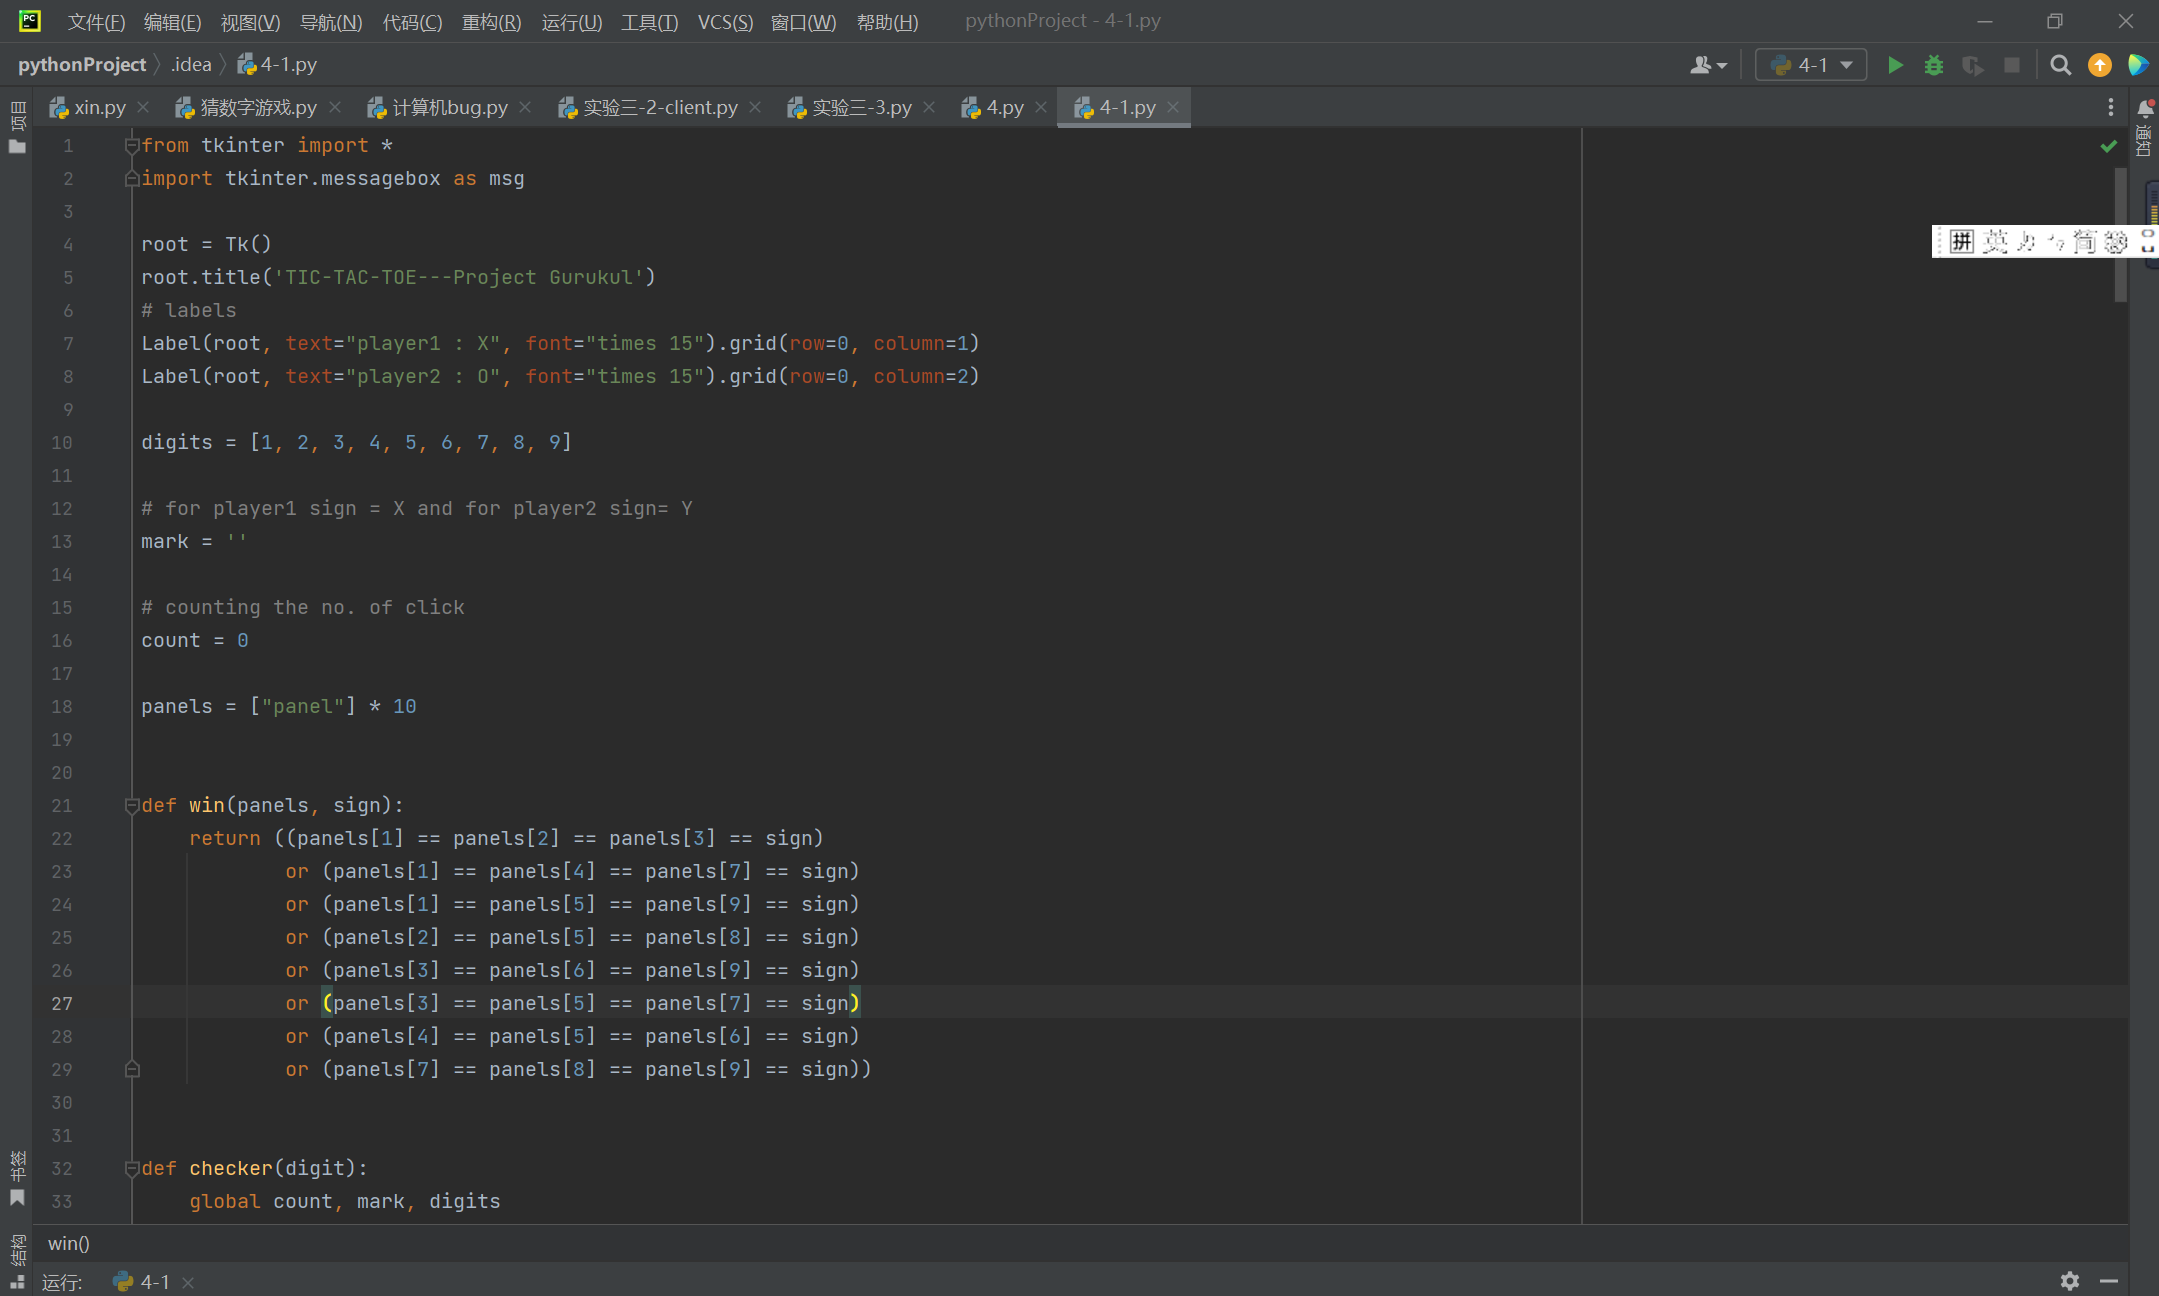
Task: Toggle 英 English mode in IME bar
Action: 1995,242
